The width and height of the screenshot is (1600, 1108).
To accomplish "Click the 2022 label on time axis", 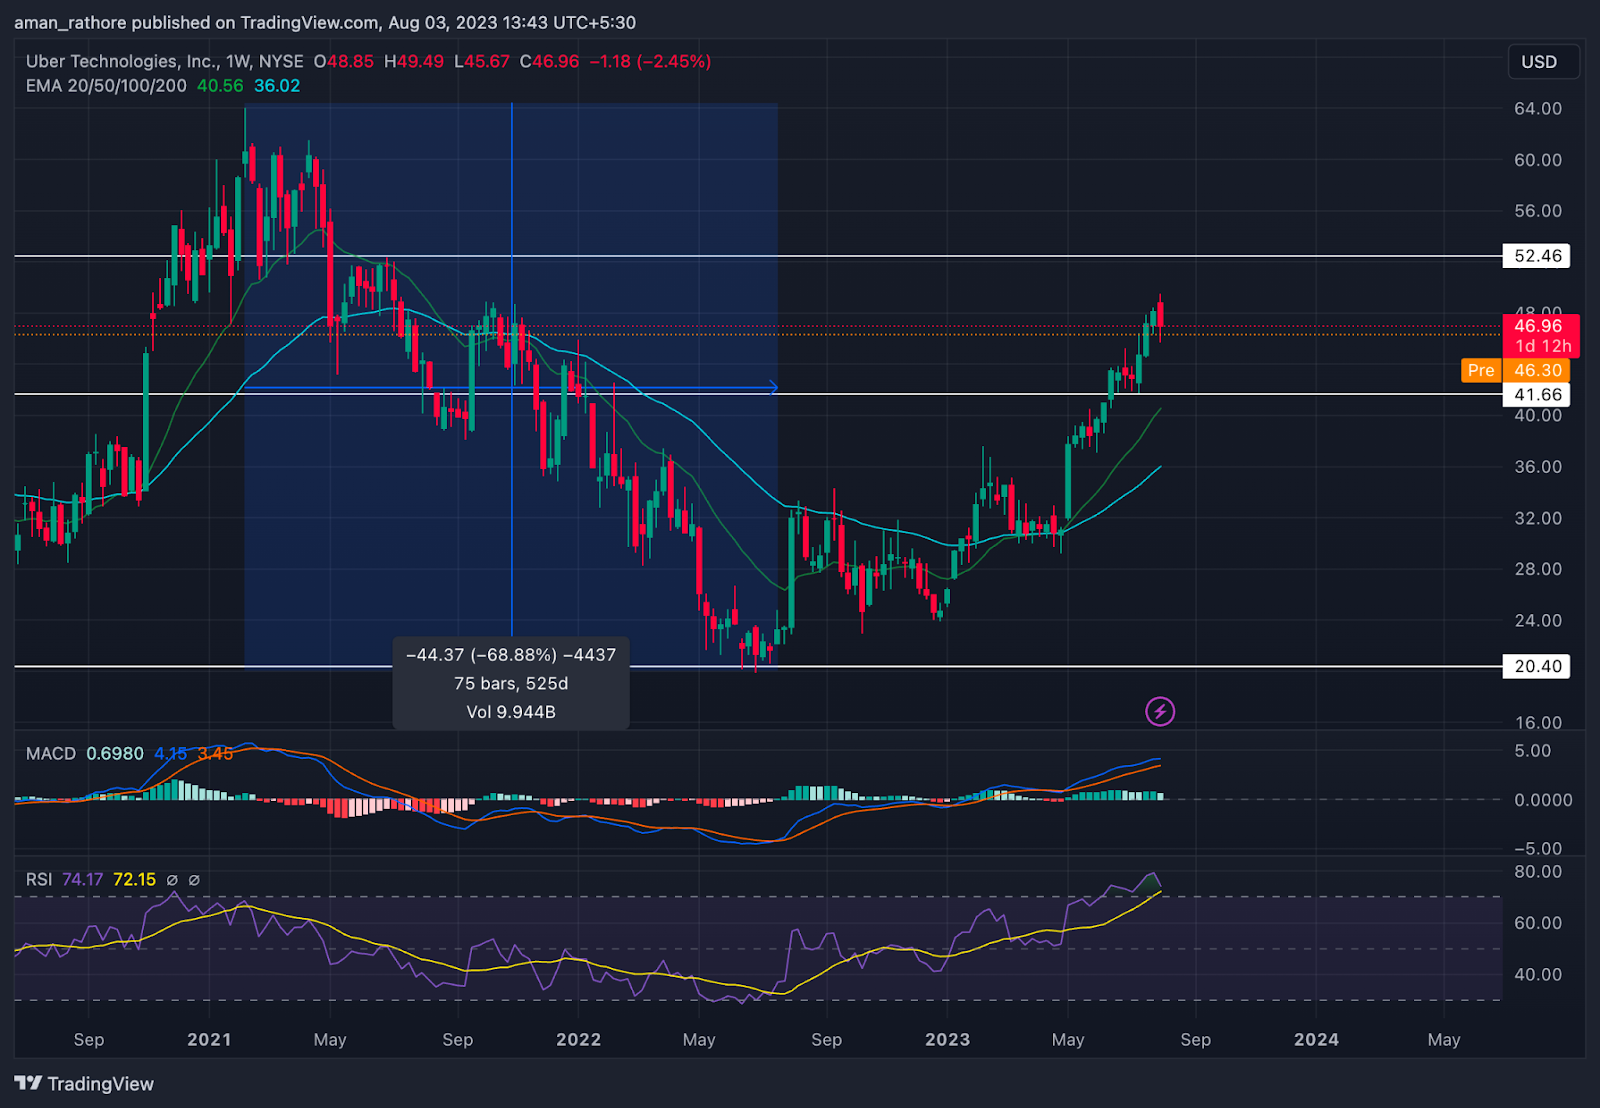I will 579,1039.
